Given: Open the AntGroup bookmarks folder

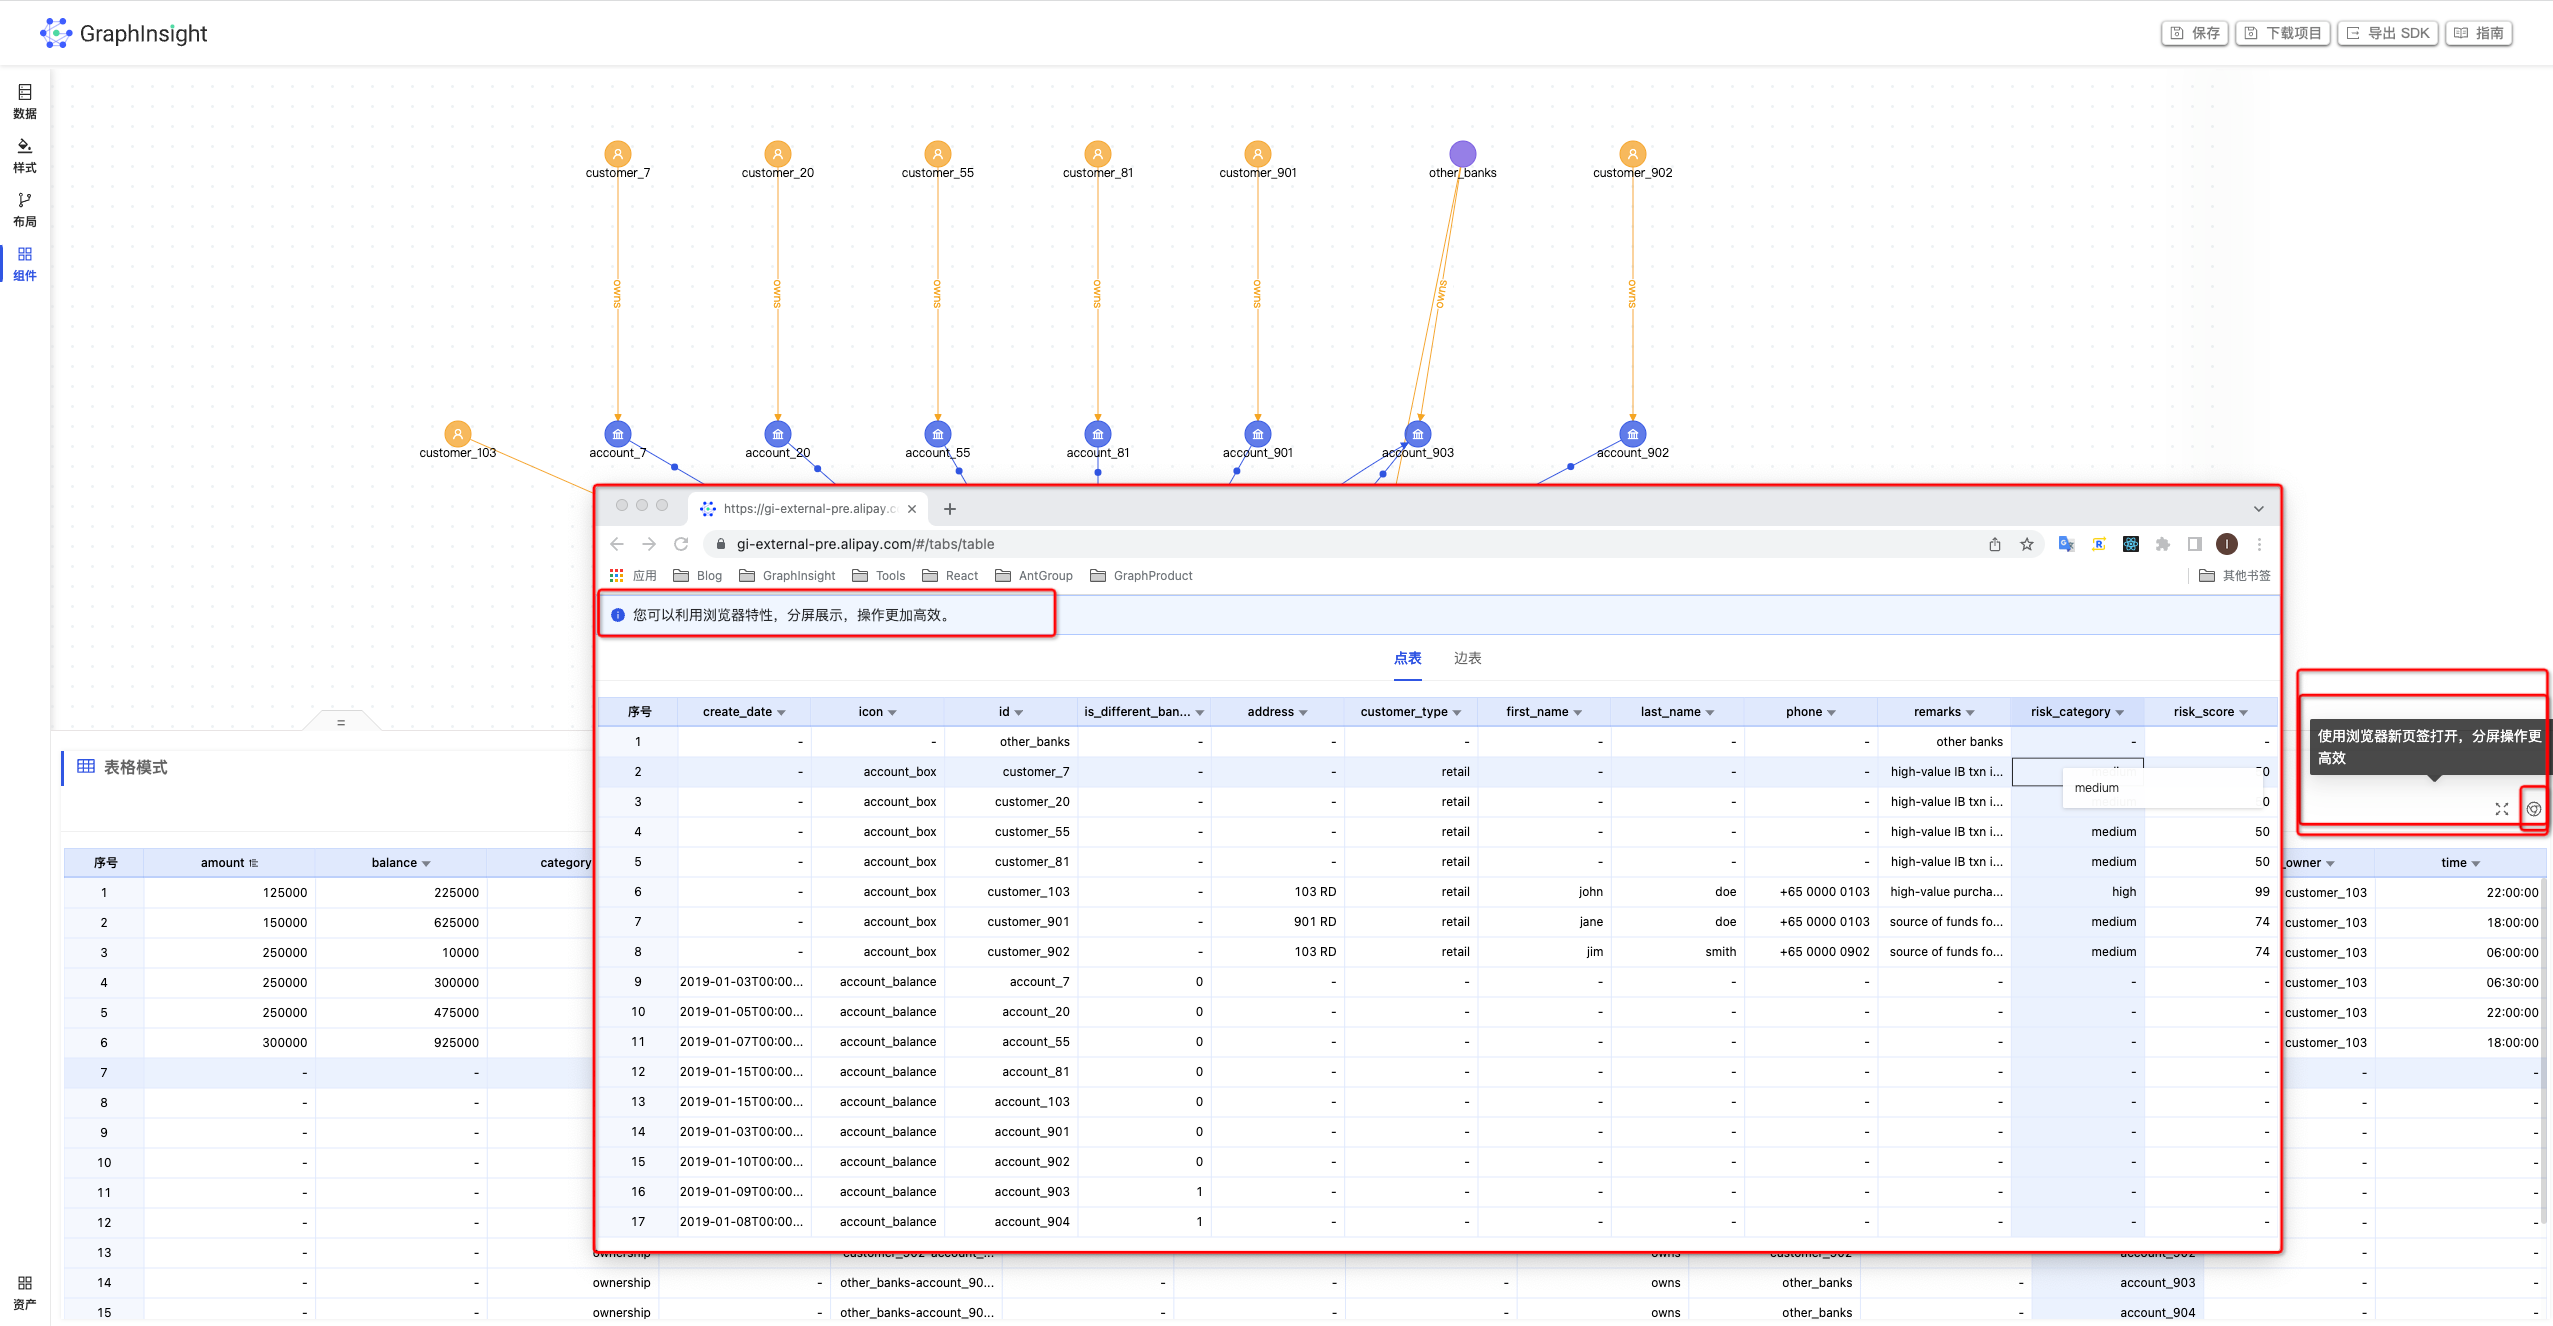Looking at the screenshot, I should point(1034,576).
